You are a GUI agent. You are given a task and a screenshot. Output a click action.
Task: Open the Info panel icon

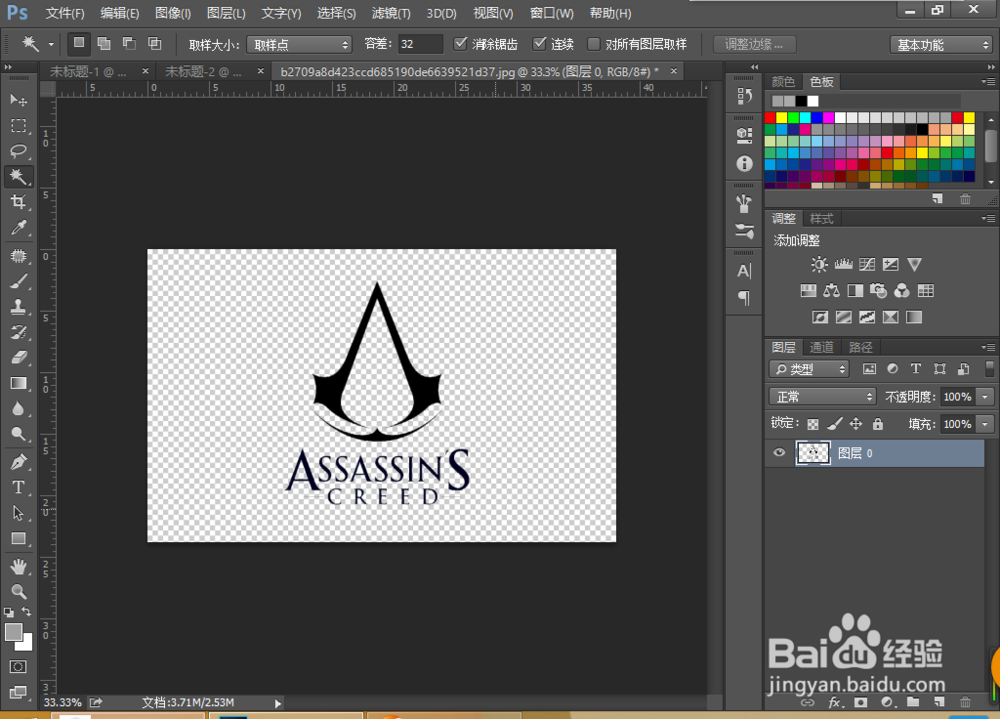tap(744, 164)
